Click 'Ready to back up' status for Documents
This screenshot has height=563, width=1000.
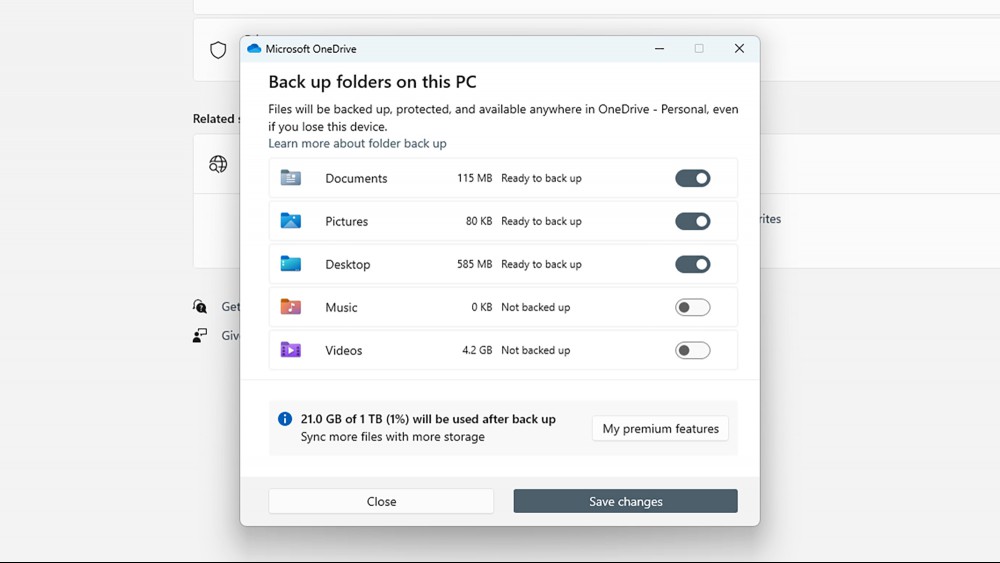[541, 178]
